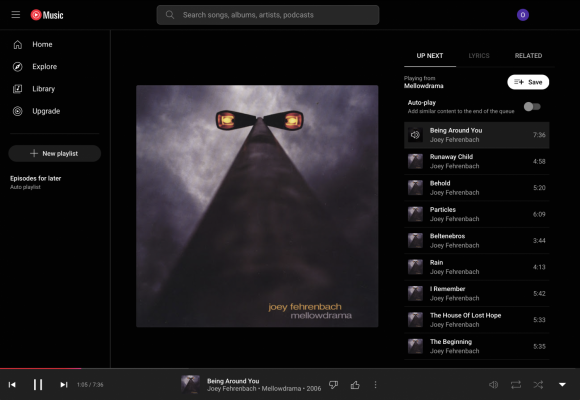Click the Behold row thumbnail
Viewport: 580px width, 400px height.
[x=415, y=188]
